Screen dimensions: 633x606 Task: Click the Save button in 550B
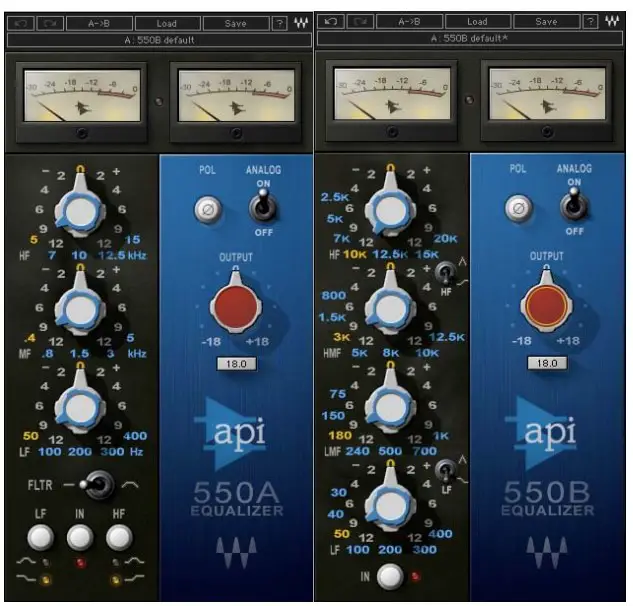[x=546, y=21]
